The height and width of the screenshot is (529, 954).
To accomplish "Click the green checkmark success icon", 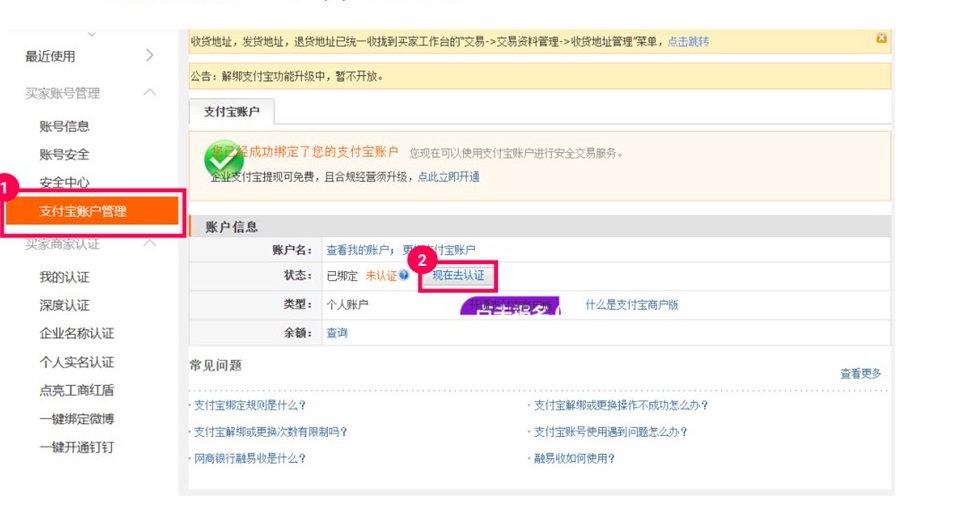I will click(x=223, y=159).
